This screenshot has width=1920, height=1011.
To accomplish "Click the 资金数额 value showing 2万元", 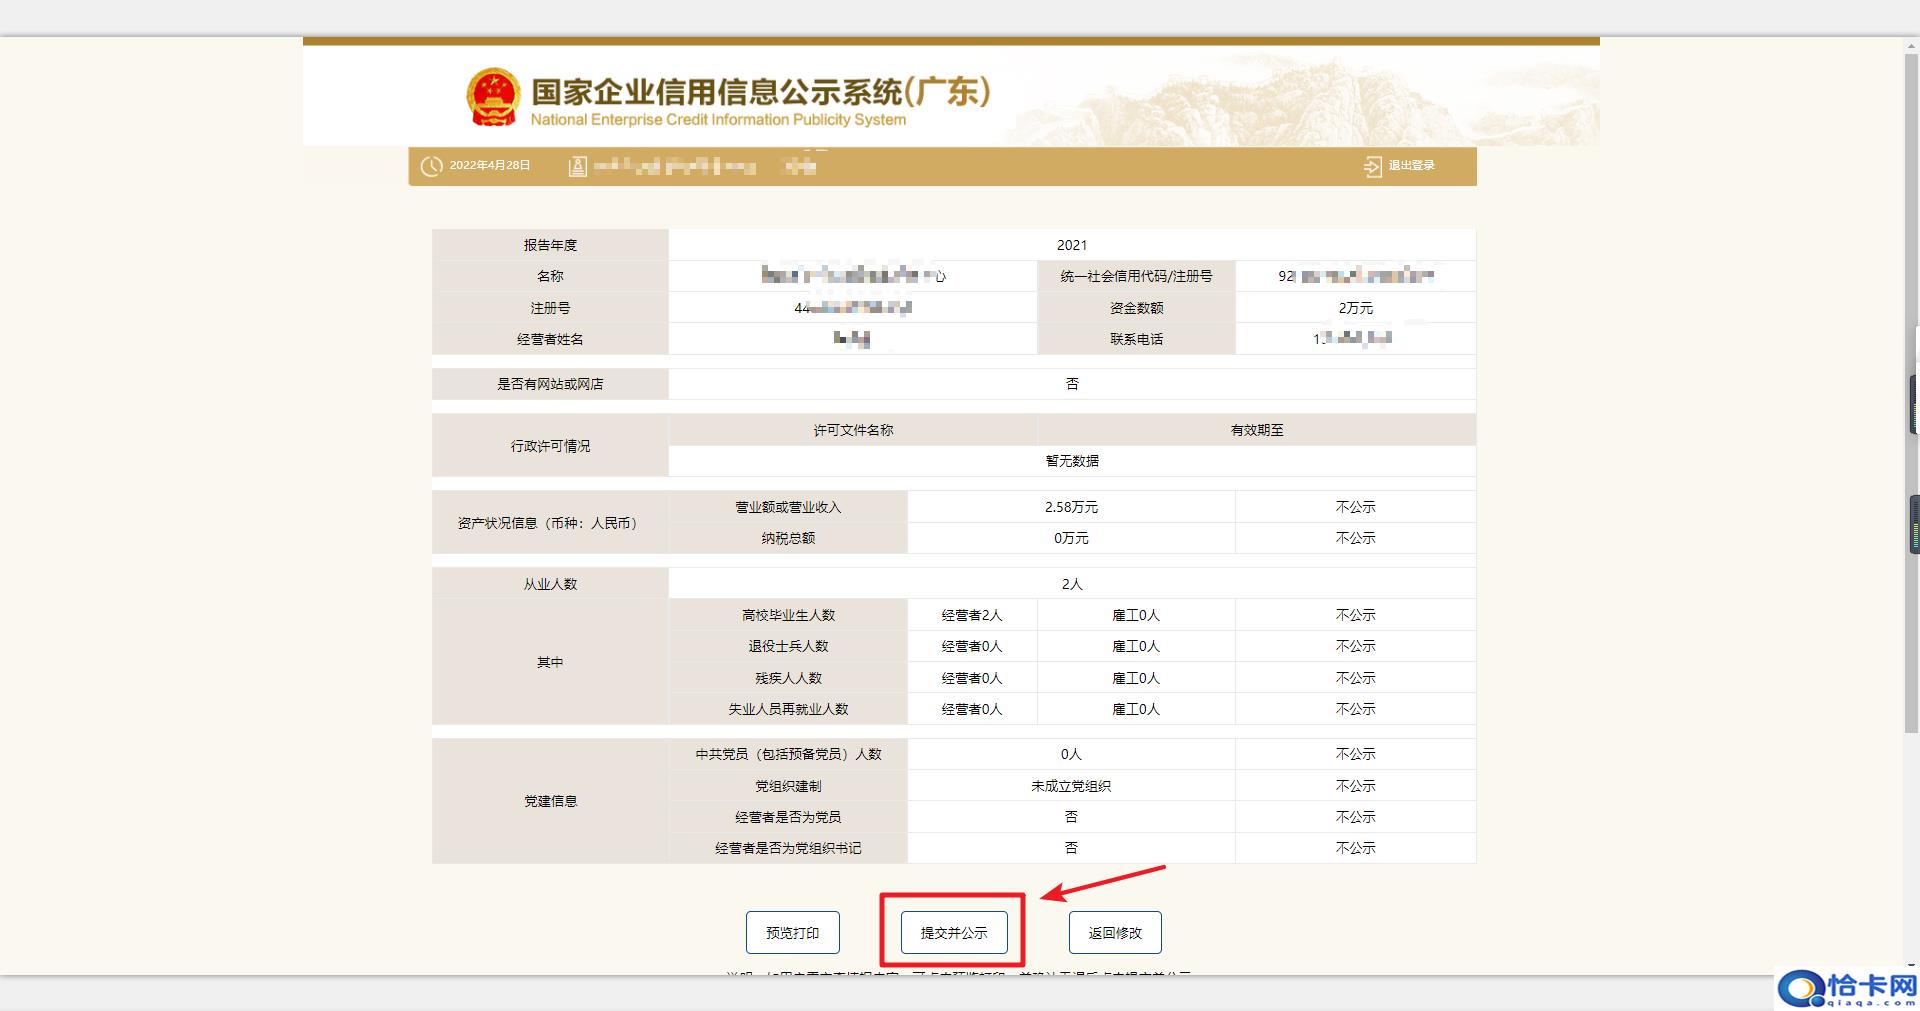I will point(1356,308).
